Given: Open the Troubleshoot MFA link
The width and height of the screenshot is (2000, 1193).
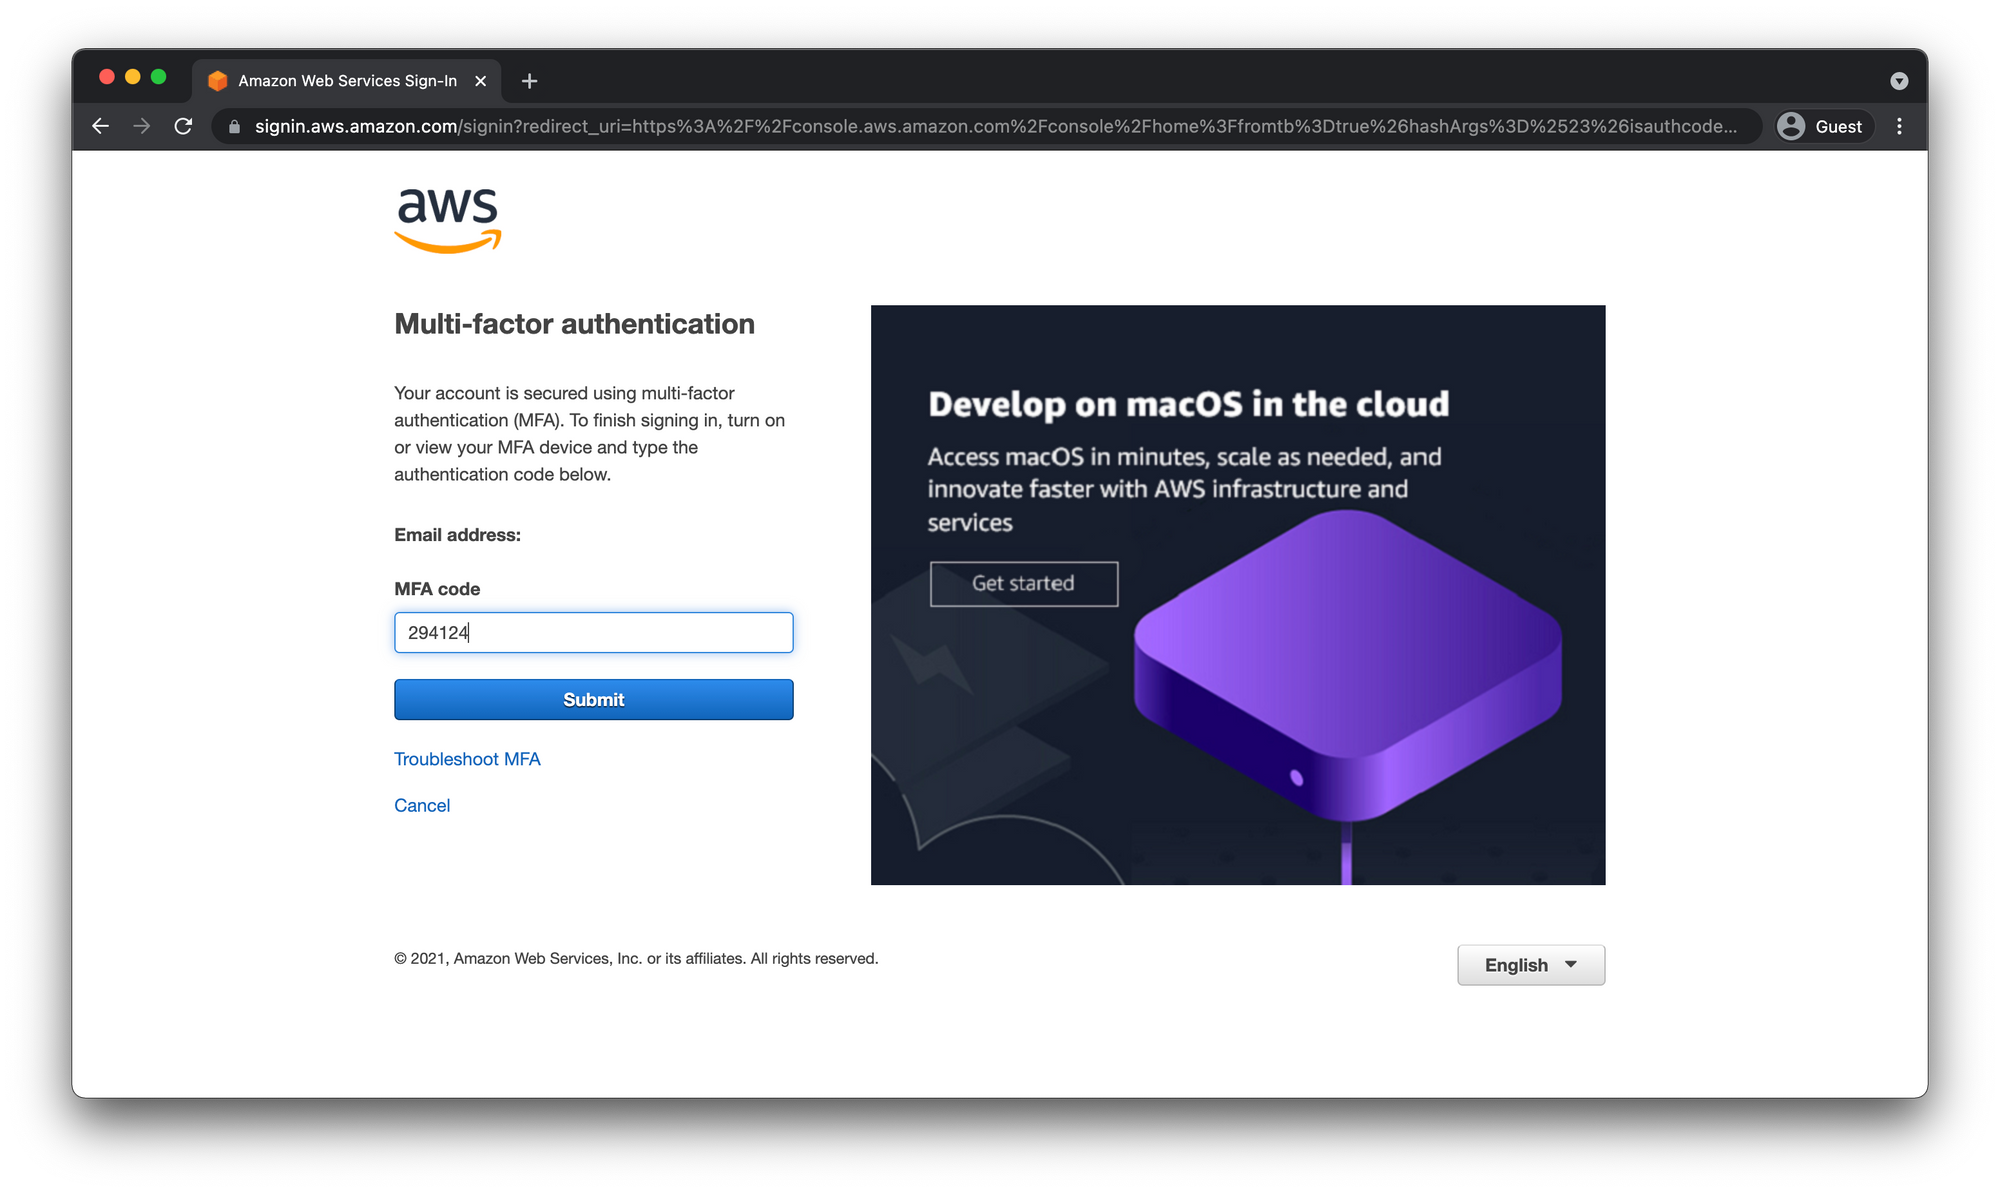Looking at the screenshot, I should point(467,759).
